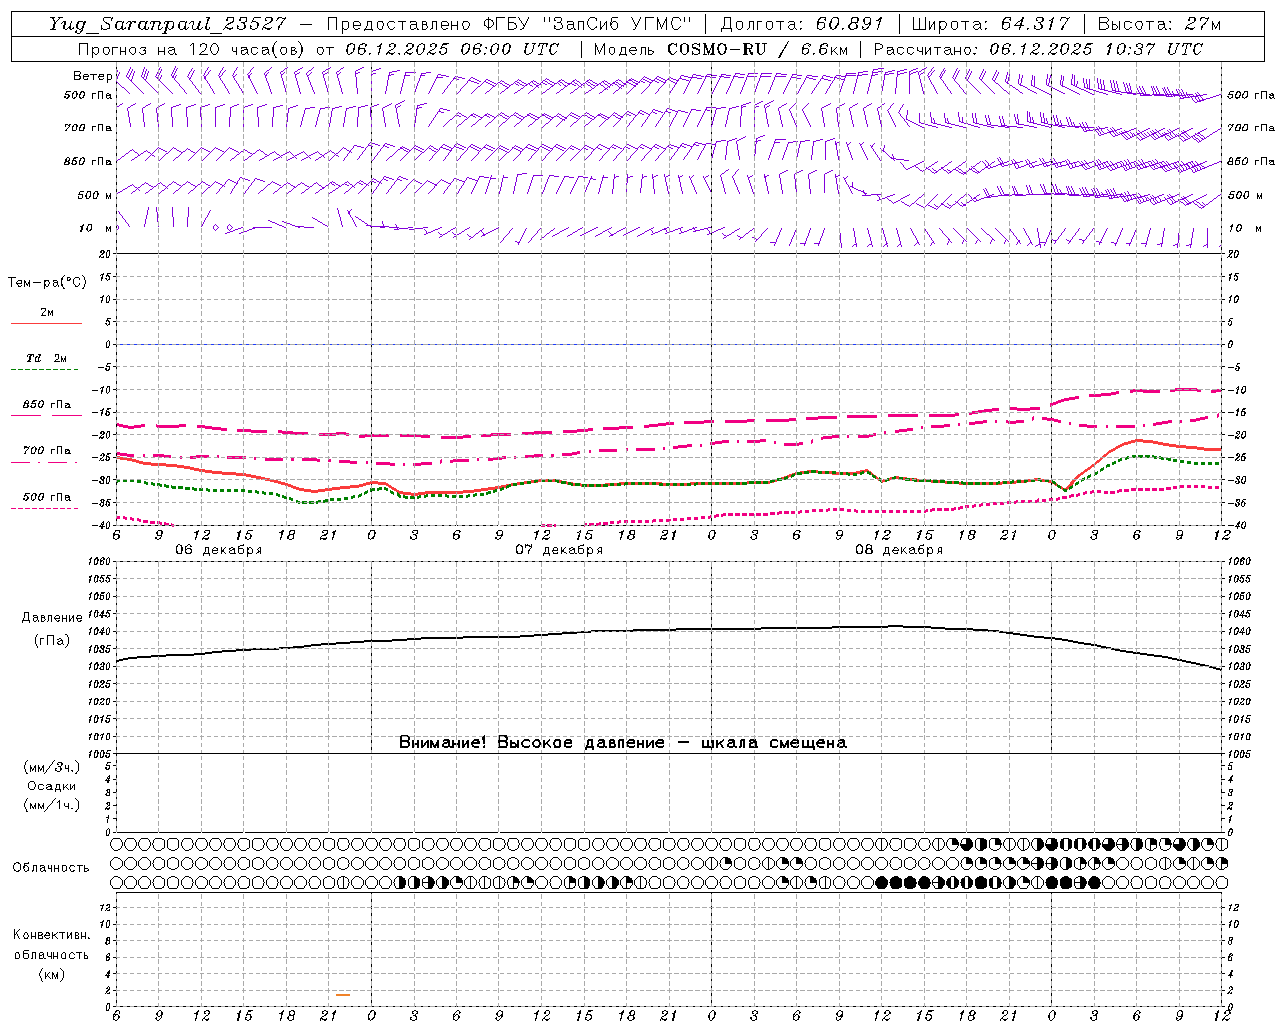1280x1024 pixels.
Task: Click the 07 декабря date label
Action: click(x=558, y=550)
